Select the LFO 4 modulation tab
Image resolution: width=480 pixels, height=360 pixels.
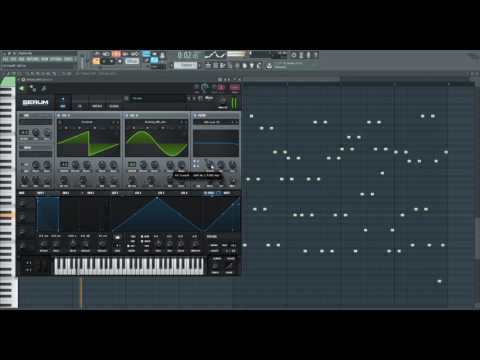184,193
